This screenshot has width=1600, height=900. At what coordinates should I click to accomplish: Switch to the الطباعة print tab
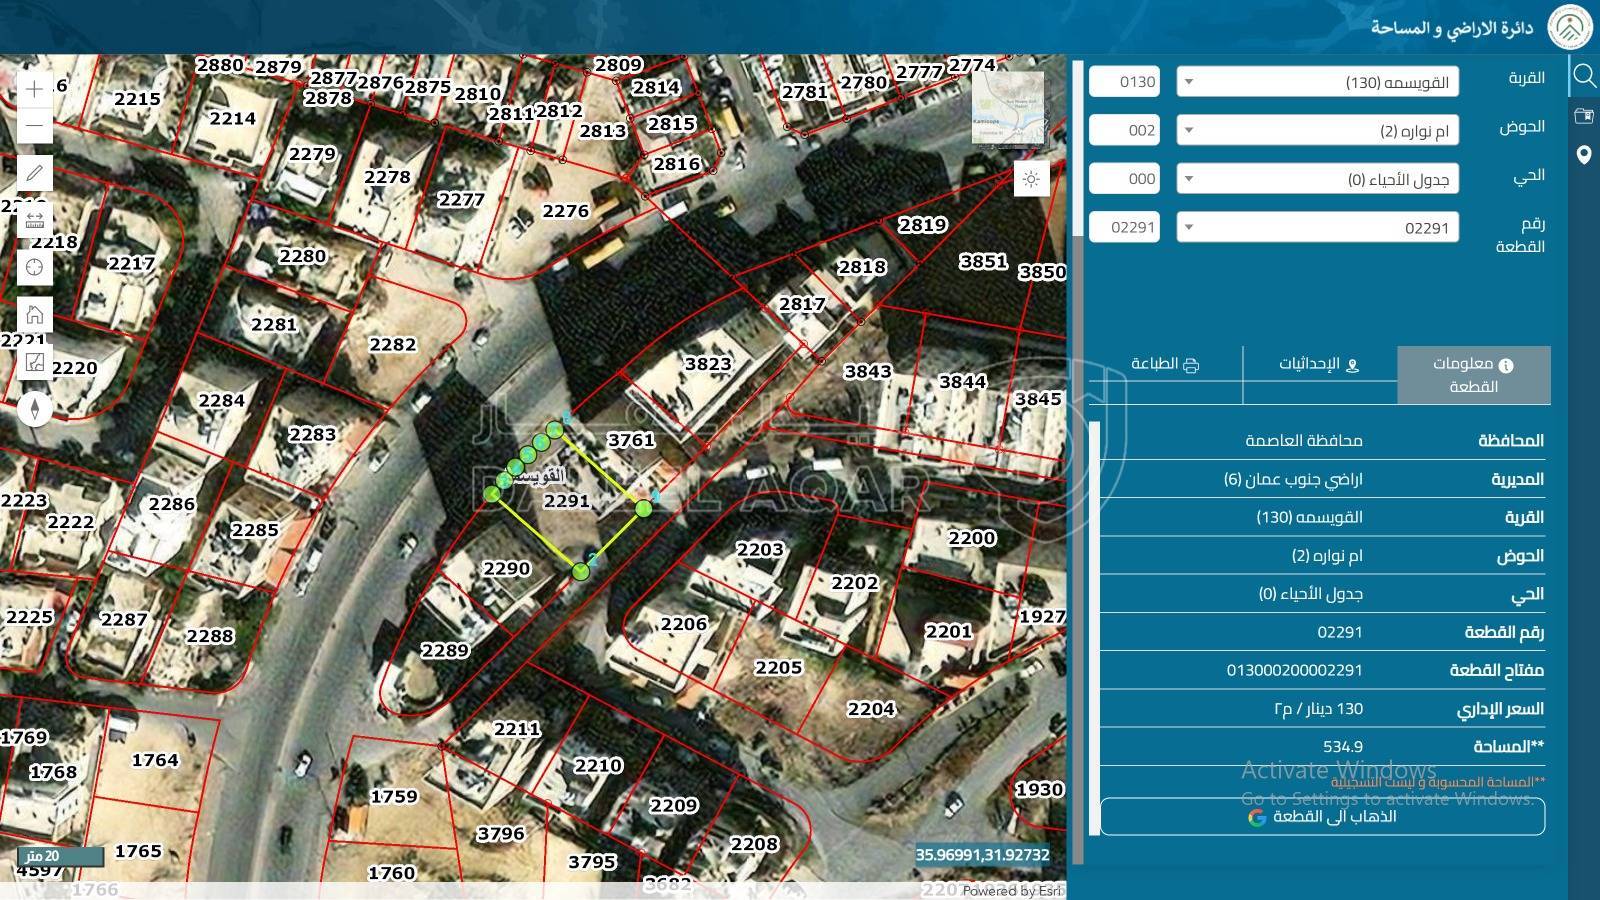1165,364
